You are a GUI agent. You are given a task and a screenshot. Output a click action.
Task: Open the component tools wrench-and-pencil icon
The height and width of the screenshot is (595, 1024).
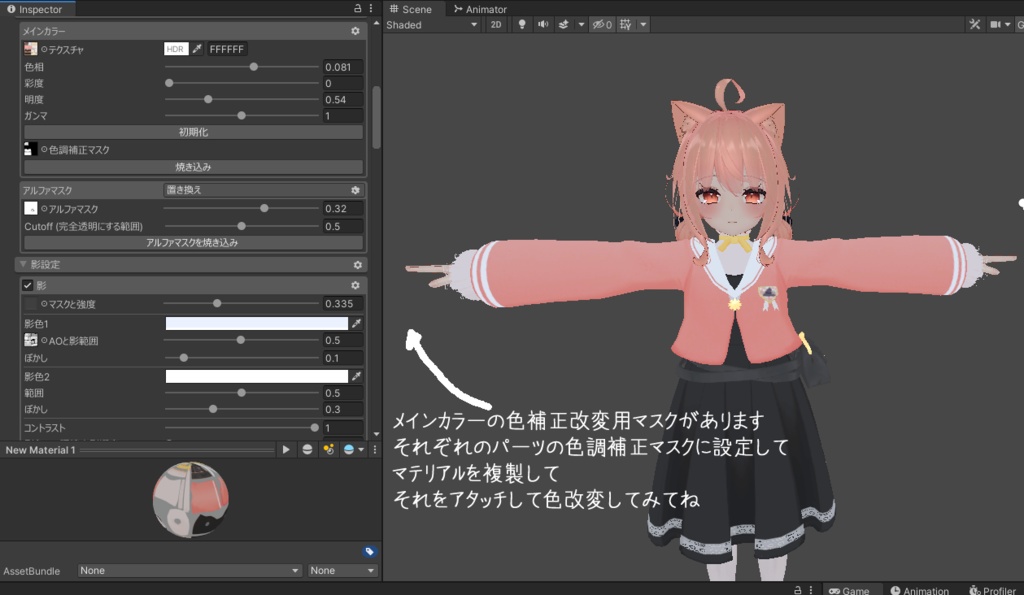coord(975,24)
